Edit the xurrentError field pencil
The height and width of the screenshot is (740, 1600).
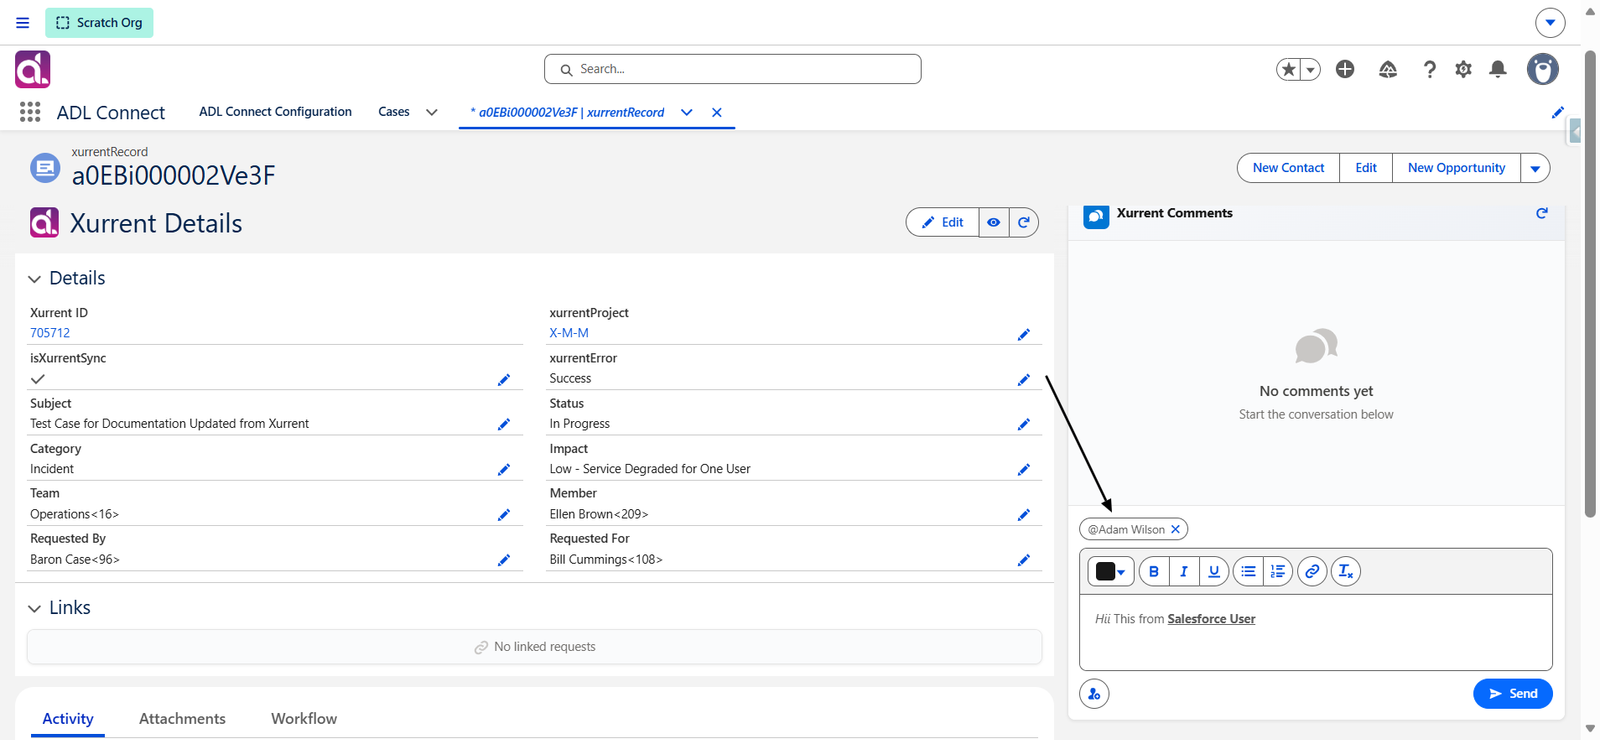(x=1023, y=380)
